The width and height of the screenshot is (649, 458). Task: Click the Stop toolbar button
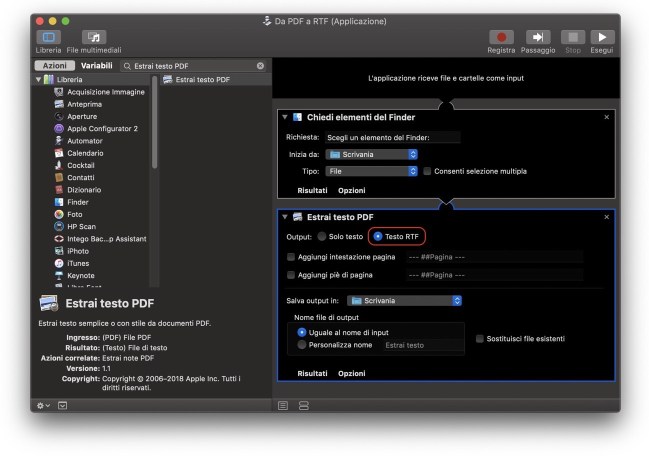573,37
